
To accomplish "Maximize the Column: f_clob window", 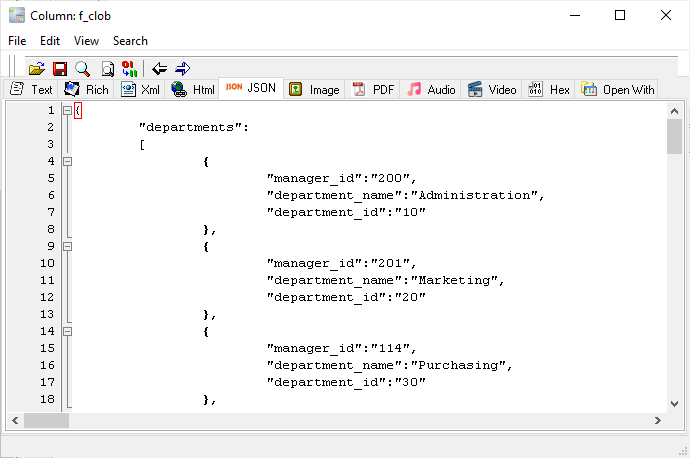I will [620, 15].
